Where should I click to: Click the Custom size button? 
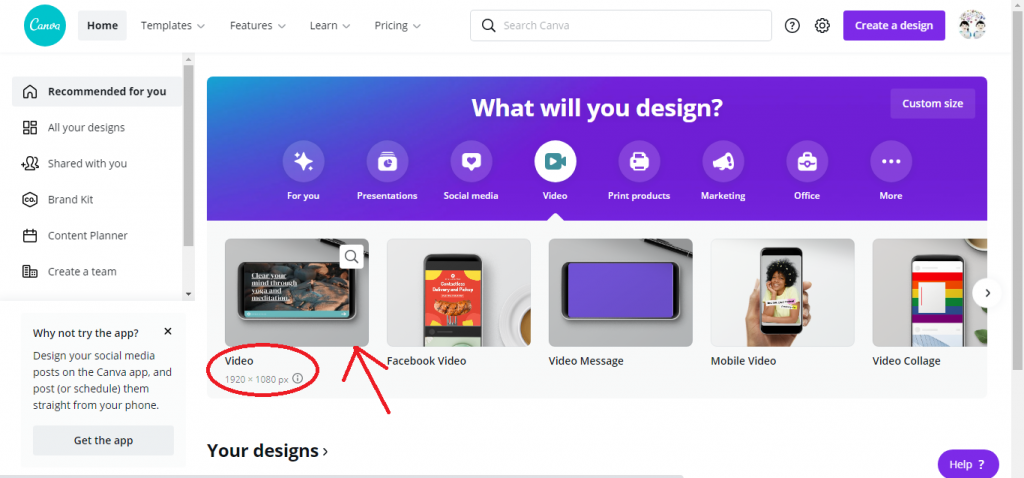coord(933,103)
